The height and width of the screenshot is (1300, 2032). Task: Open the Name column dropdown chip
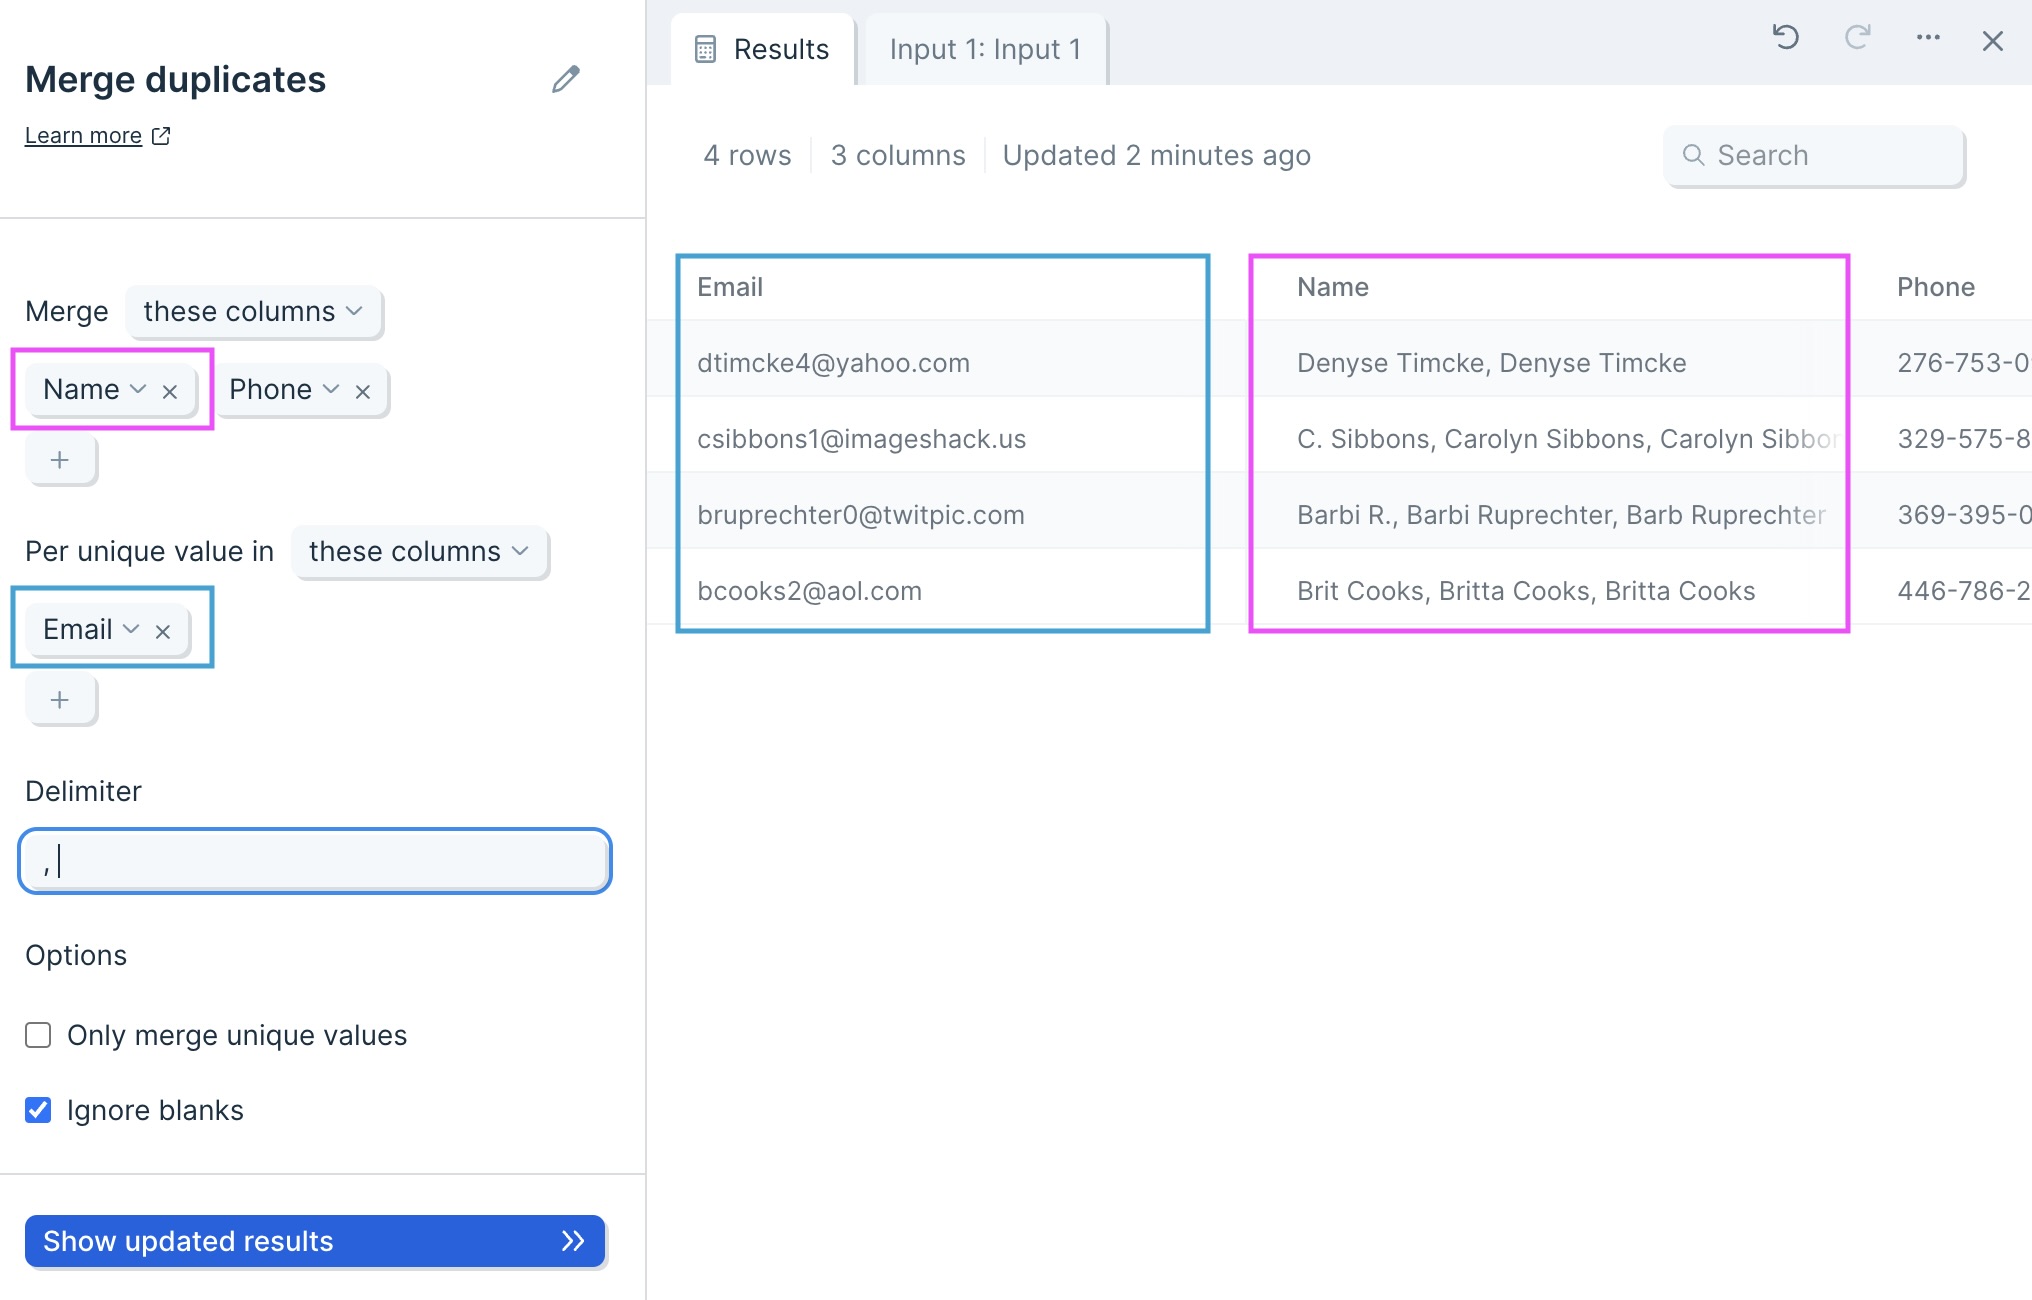pos(93,389)
